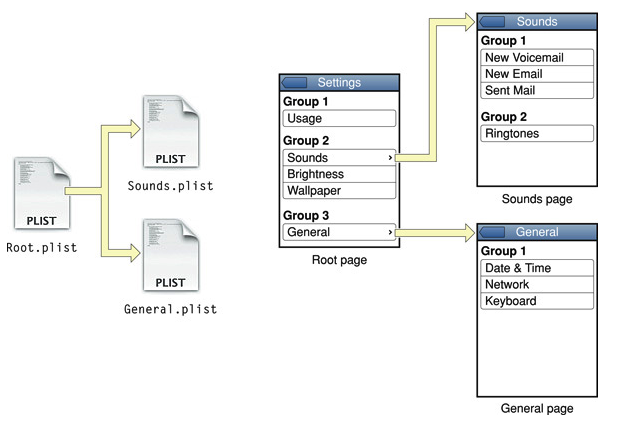
Task: Select Keyboard on General page
Action: [x=537, y=301]
